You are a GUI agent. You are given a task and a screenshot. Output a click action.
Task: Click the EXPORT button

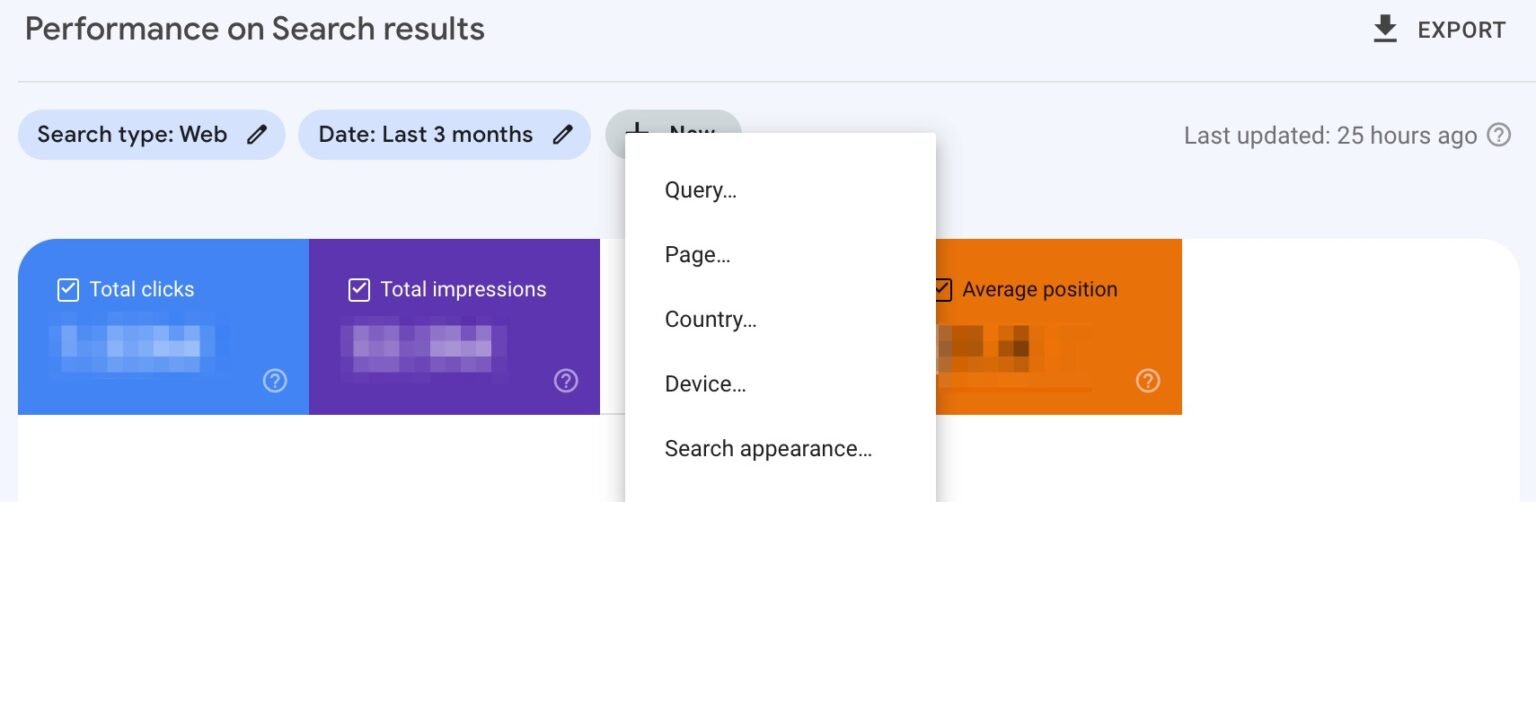click(1460, 29)
